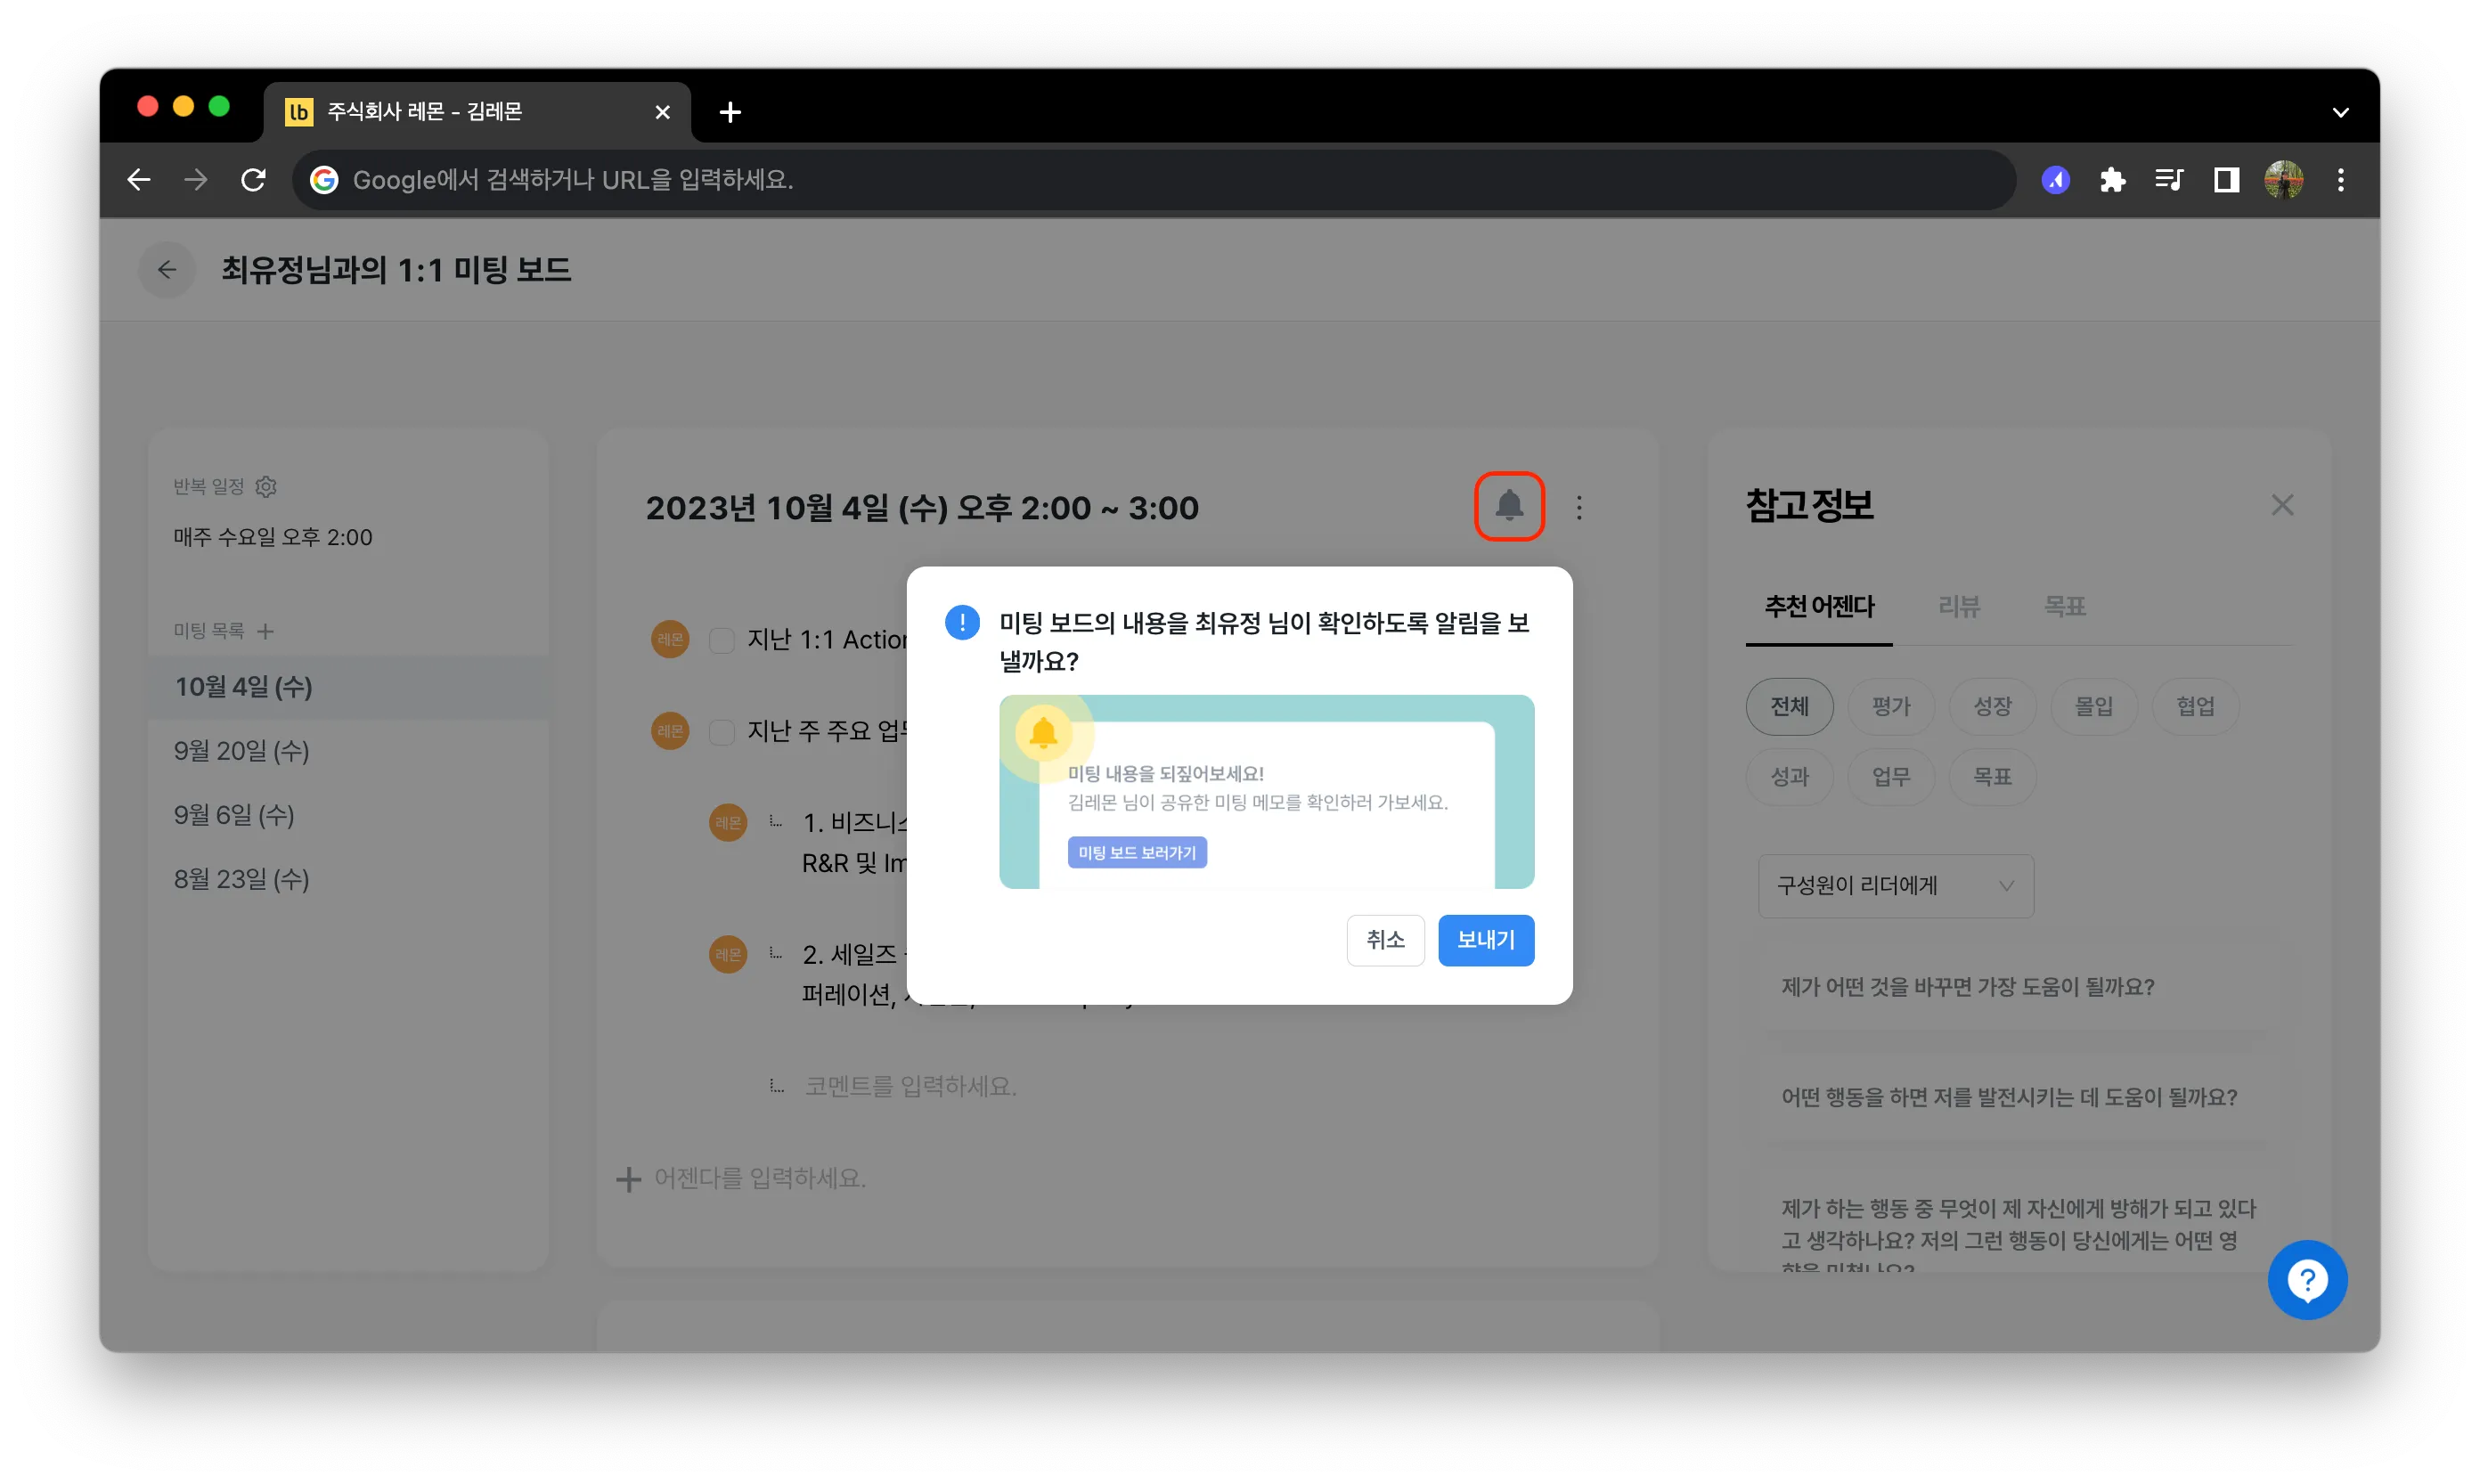Select the 평가 filter chip
Viewport: 2480px width, 1484px height.
pos(1890,706)
